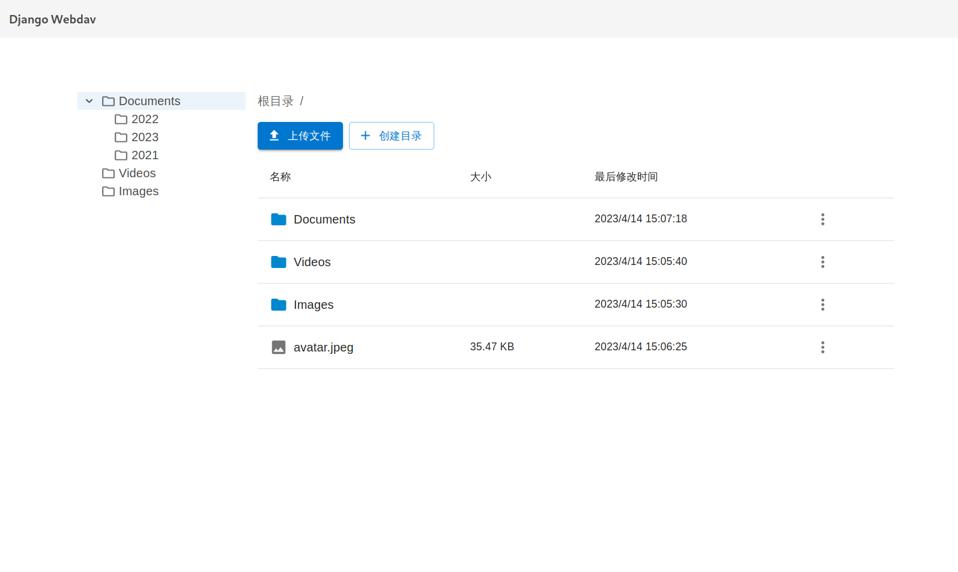Open more options for avatar.jpeg row
The width and height of the screenshot is (958, 572).
tap(822, 347)
